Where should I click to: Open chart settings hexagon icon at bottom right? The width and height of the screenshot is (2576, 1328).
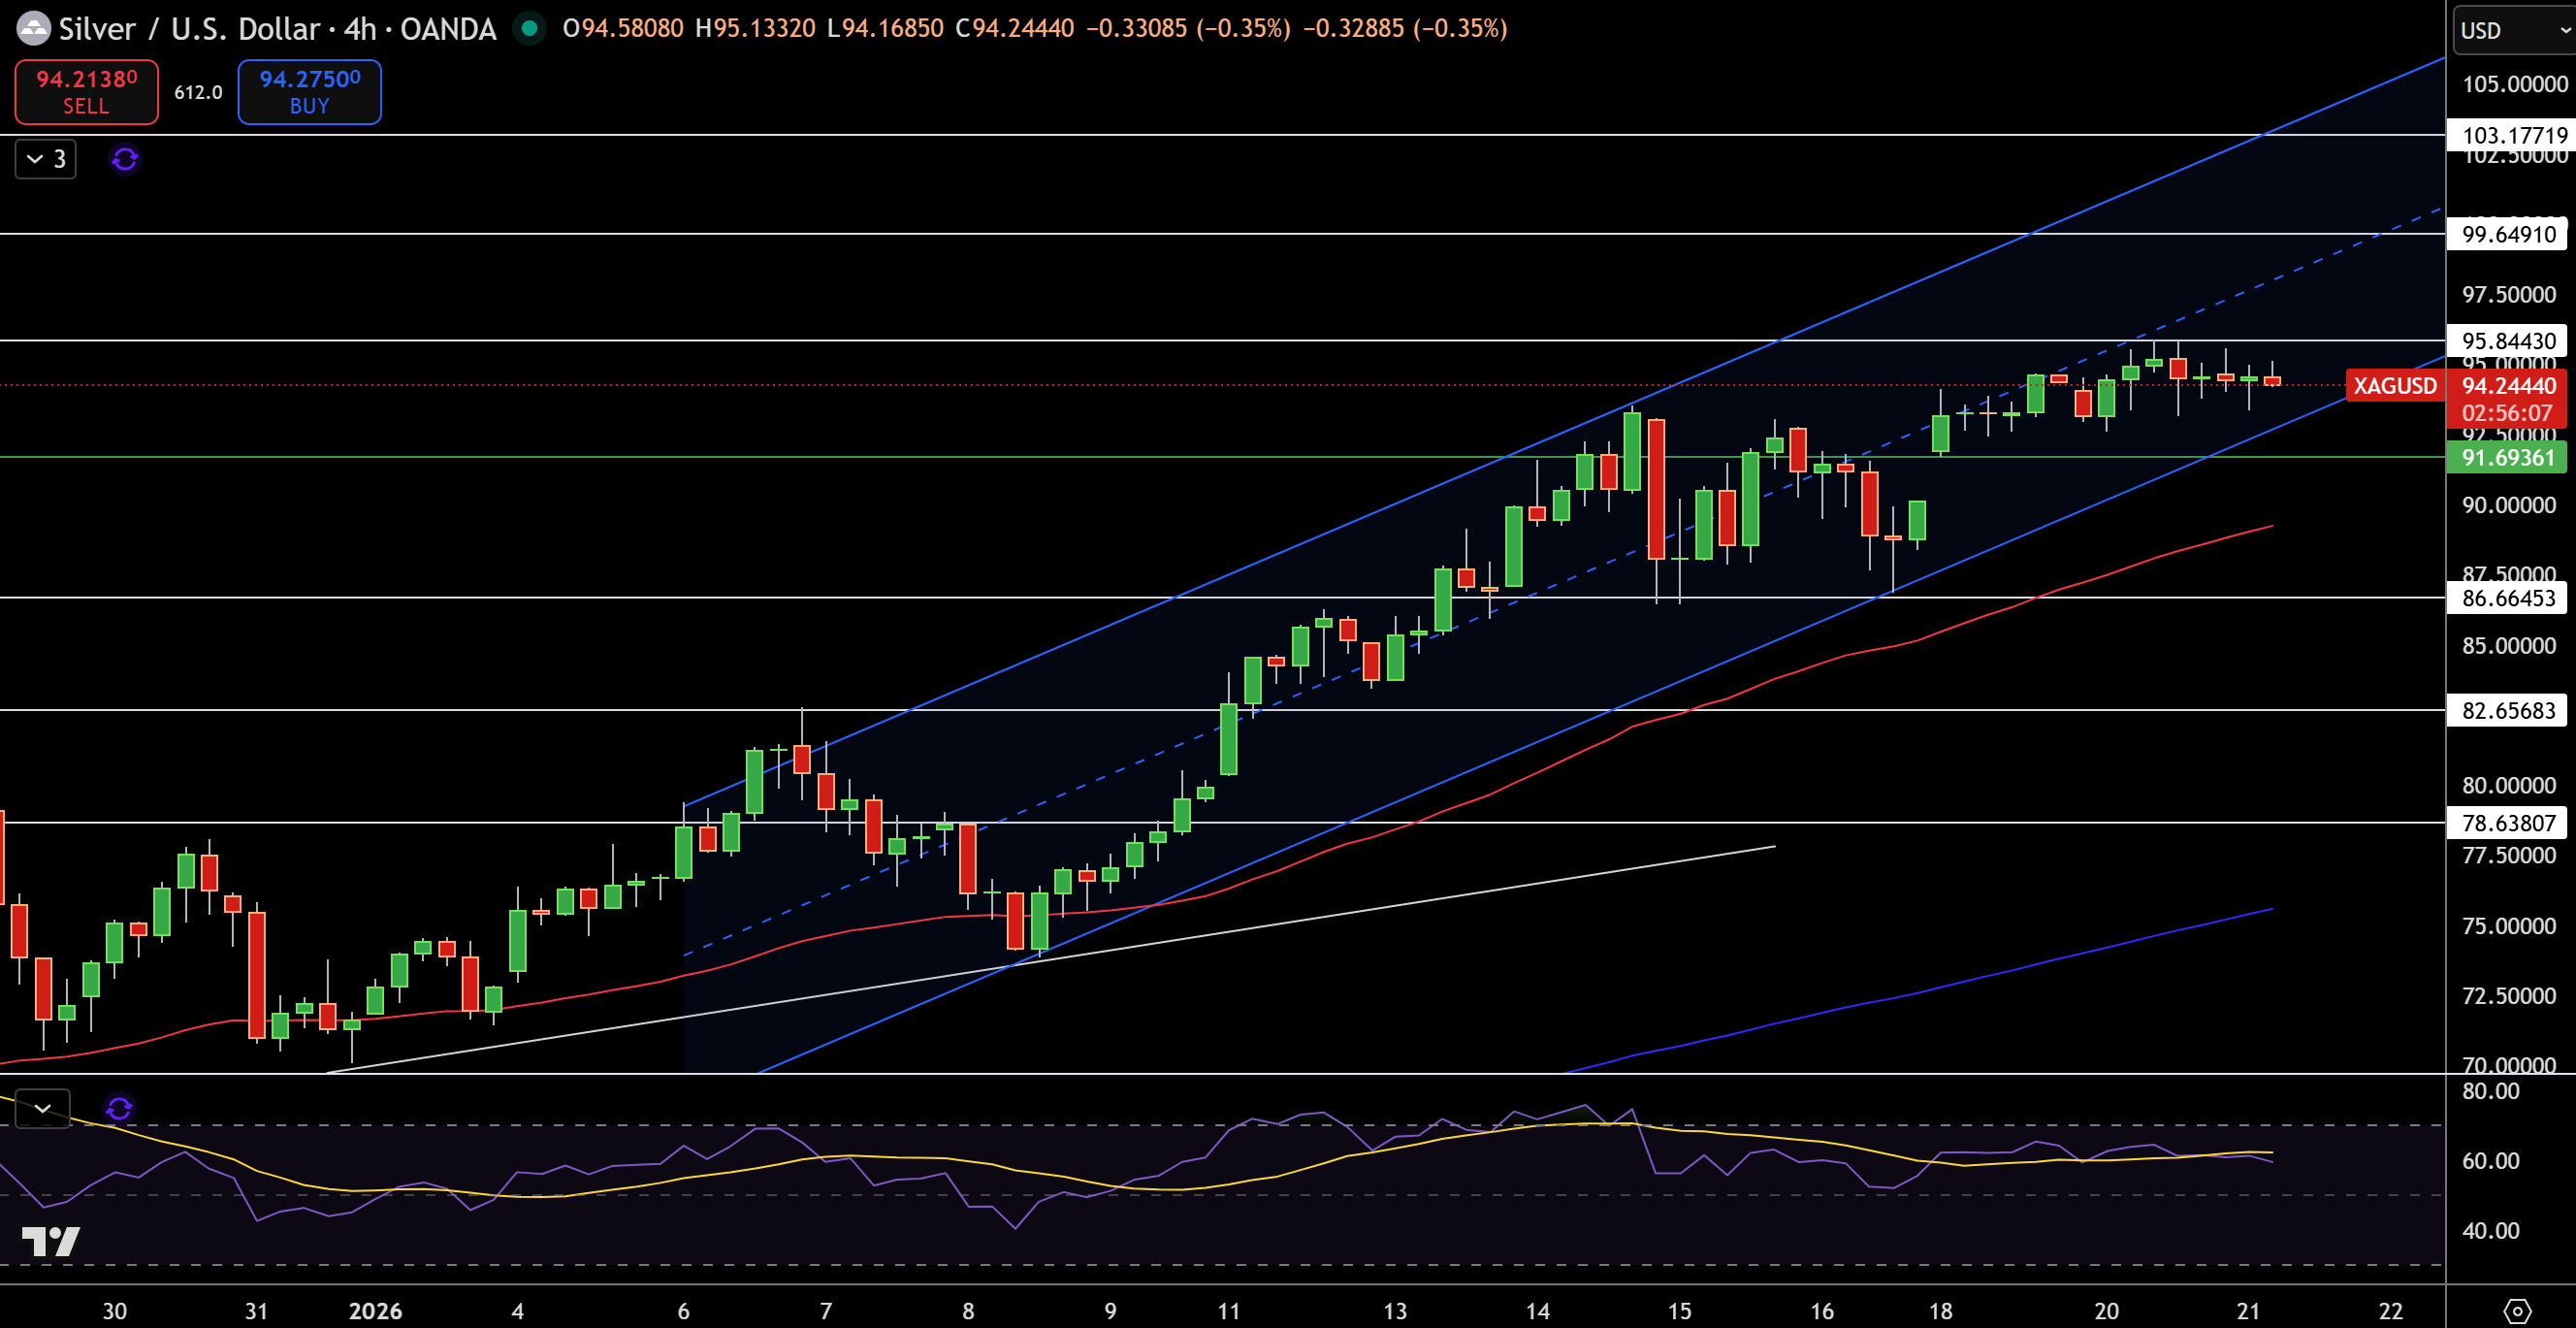tap(2517, 1310)
